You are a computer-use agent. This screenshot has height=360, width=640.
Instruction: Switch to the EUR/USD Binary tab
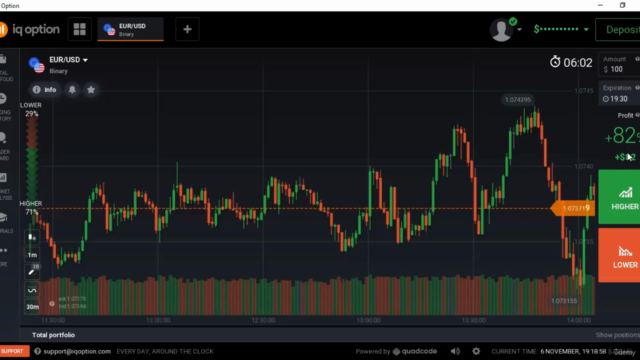pos(131,29)
